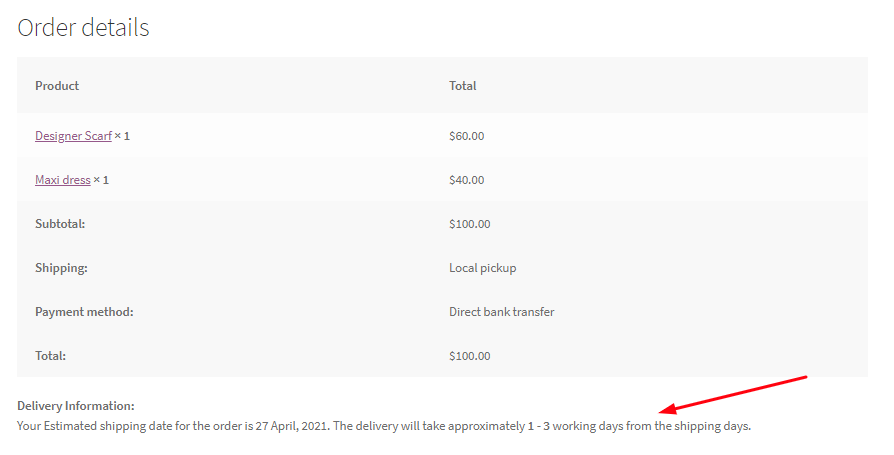Click the × 1 quantity beside Designer Scarf

coord(122,136)
